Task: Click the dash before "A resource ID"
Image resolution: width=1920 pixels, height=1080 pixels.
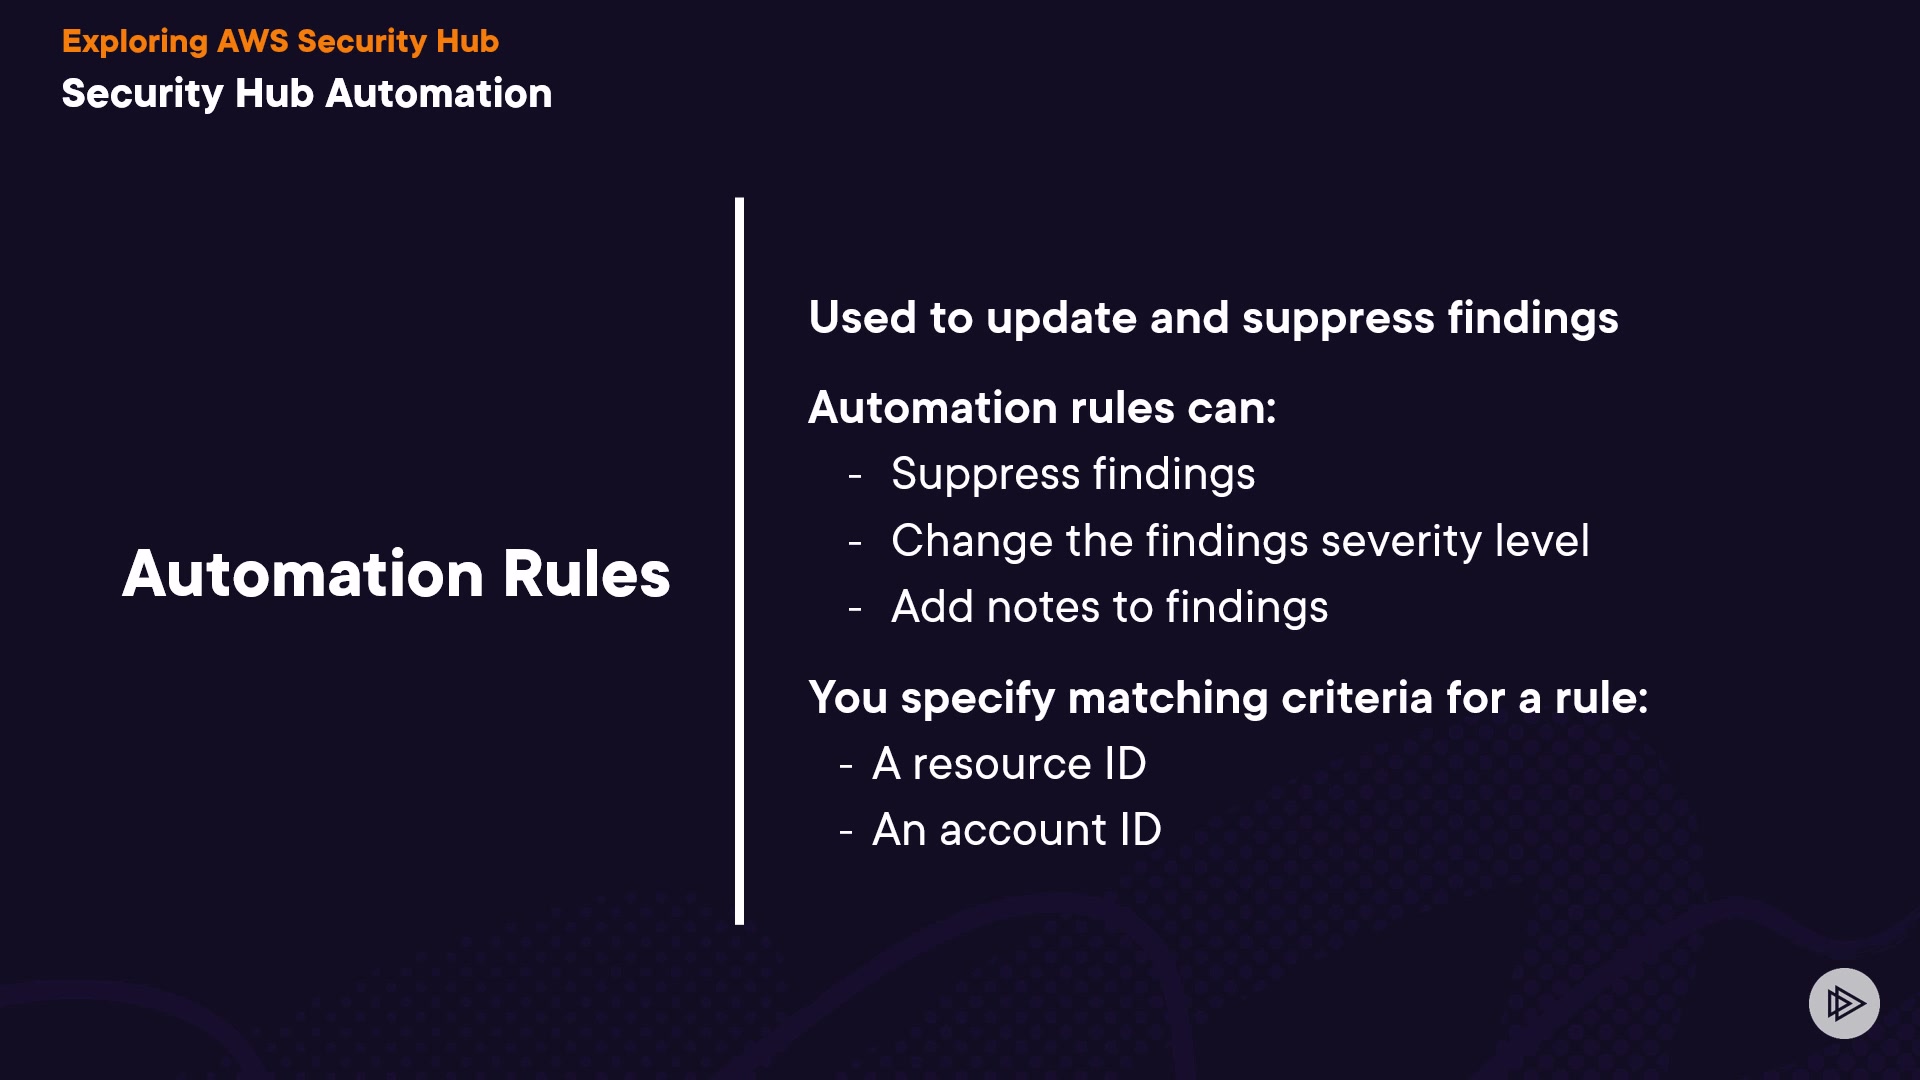Action: (x=846, y=766)
